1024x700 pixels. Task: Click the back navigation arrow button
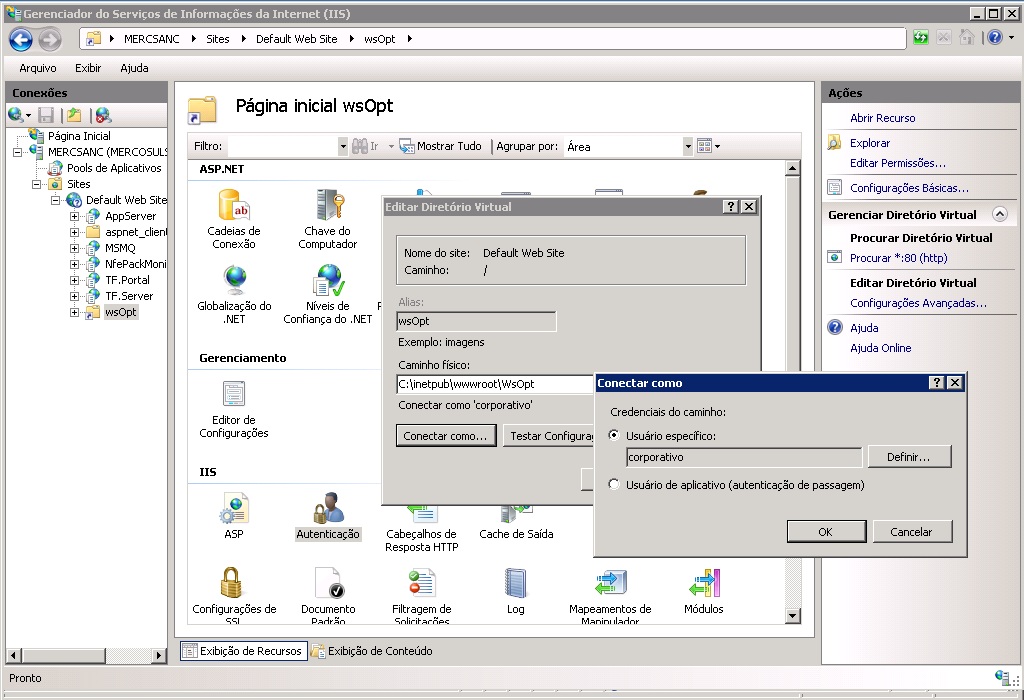(x=21, y=39)
